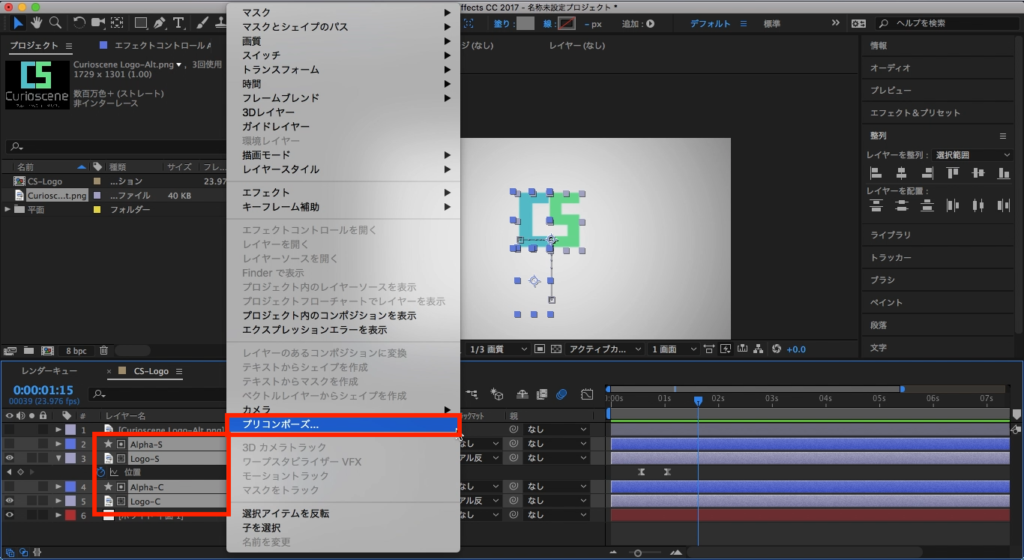1024x560 pixels.
Task: Delete the selected project item with trash icon
Action: point(103,350)
